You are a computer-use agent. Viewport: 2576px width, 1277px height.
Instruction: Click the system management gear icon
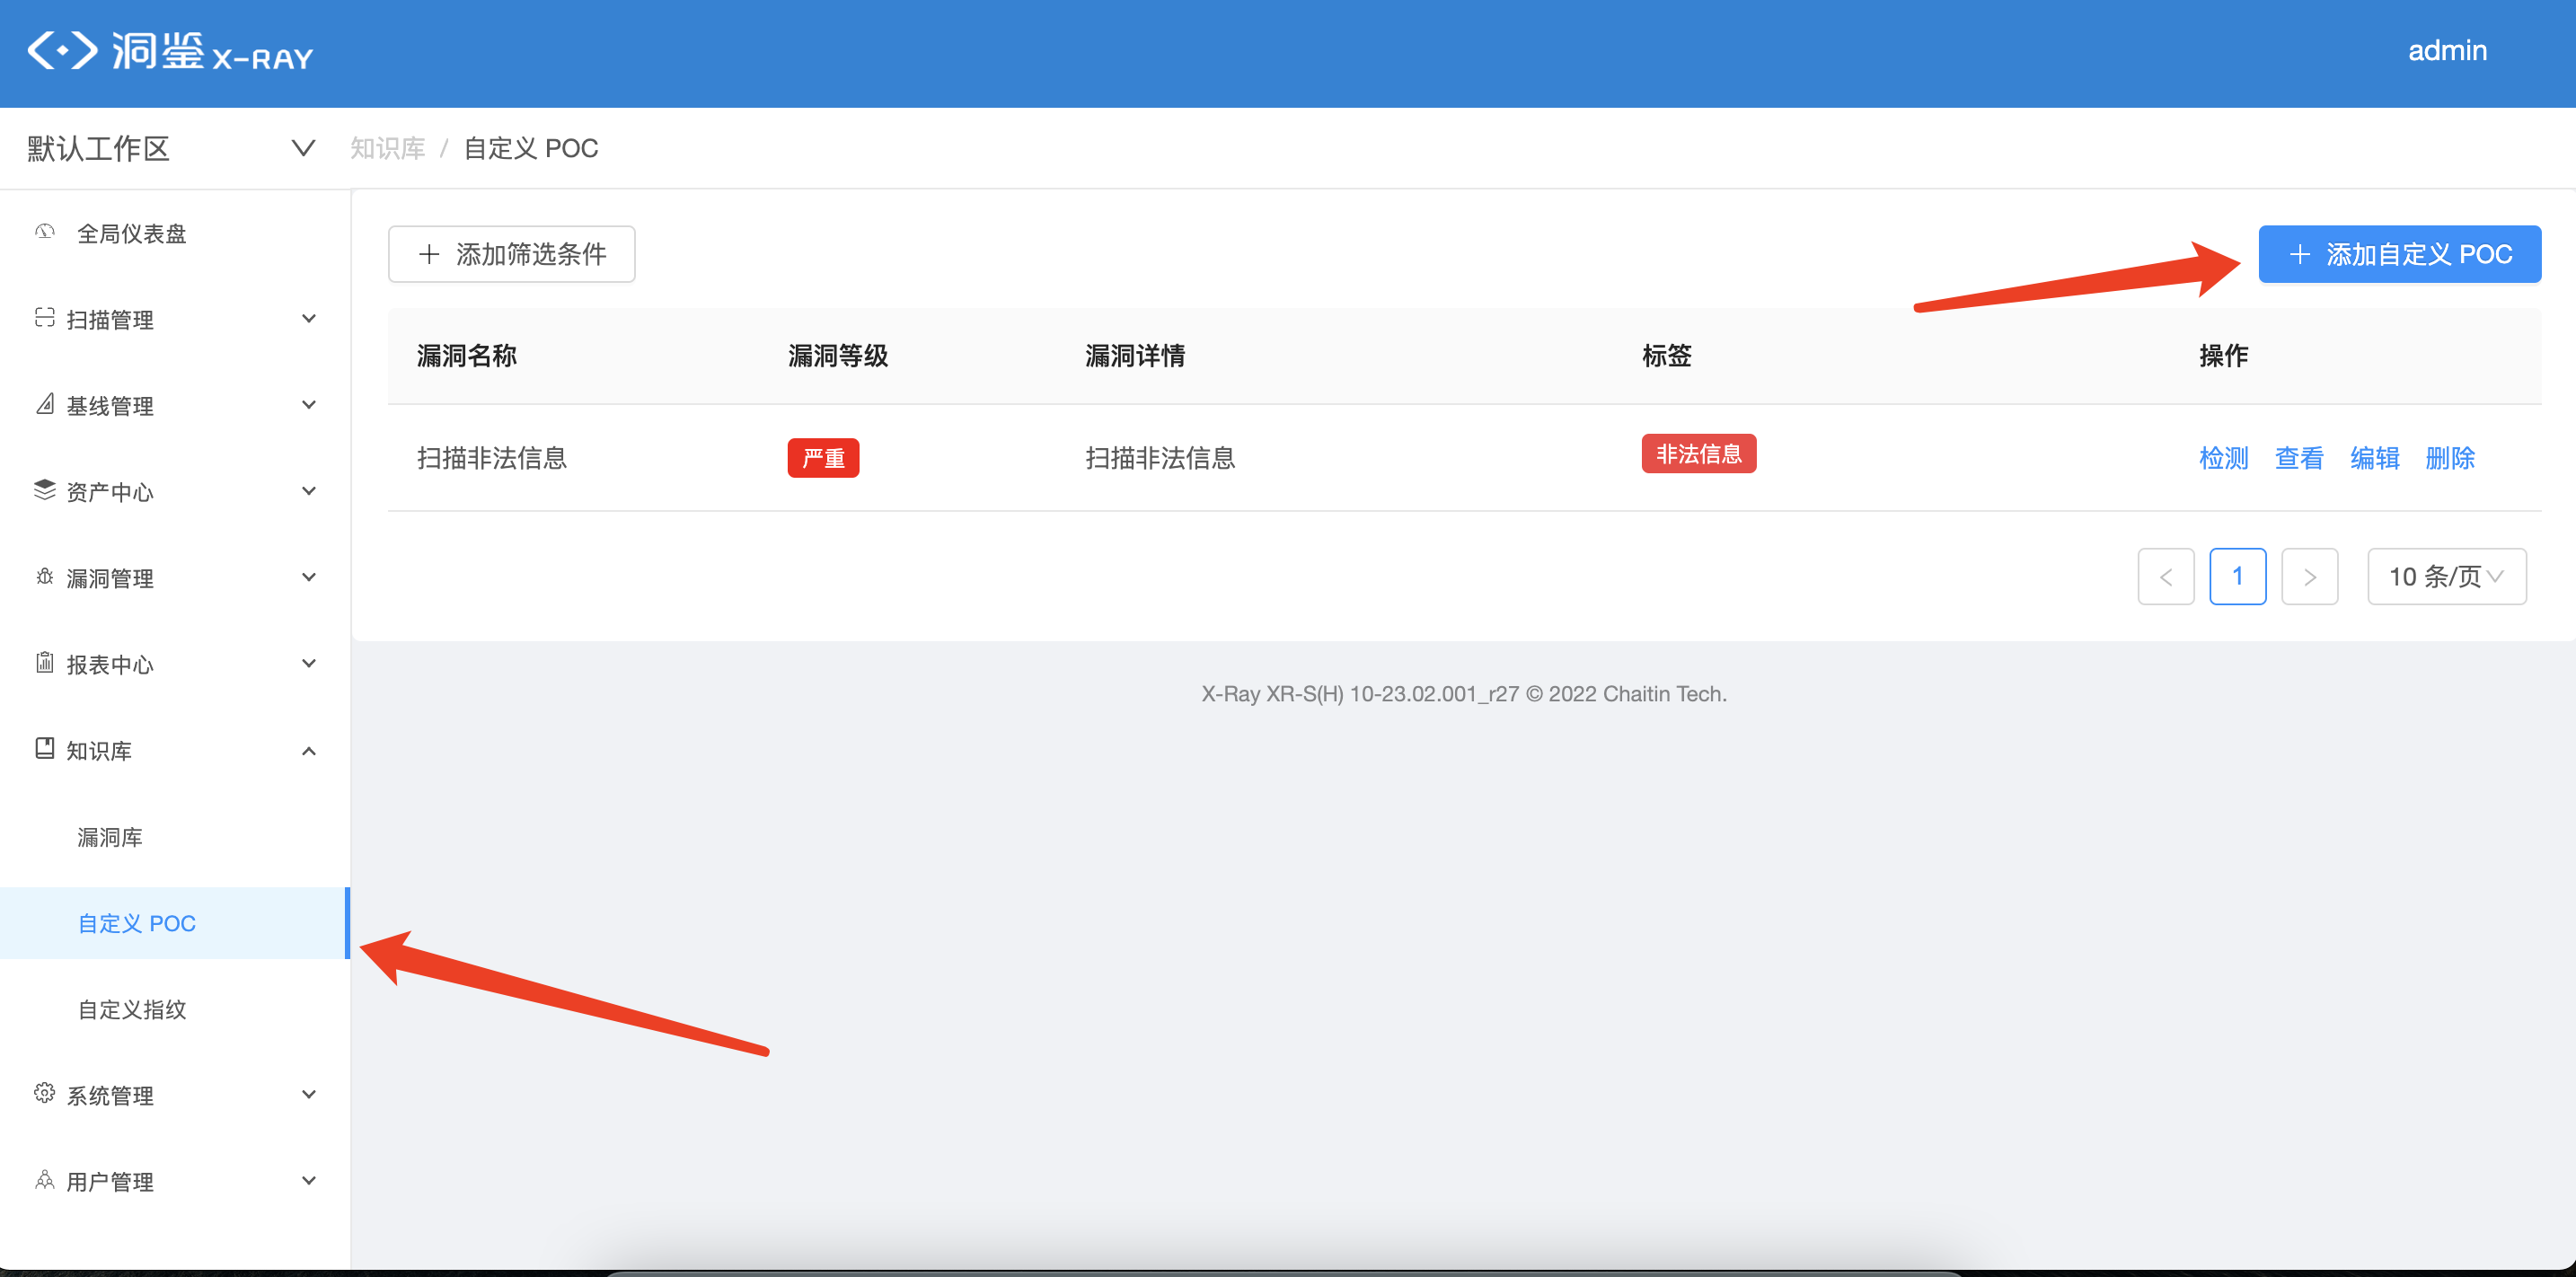(x=45, y=1093)
